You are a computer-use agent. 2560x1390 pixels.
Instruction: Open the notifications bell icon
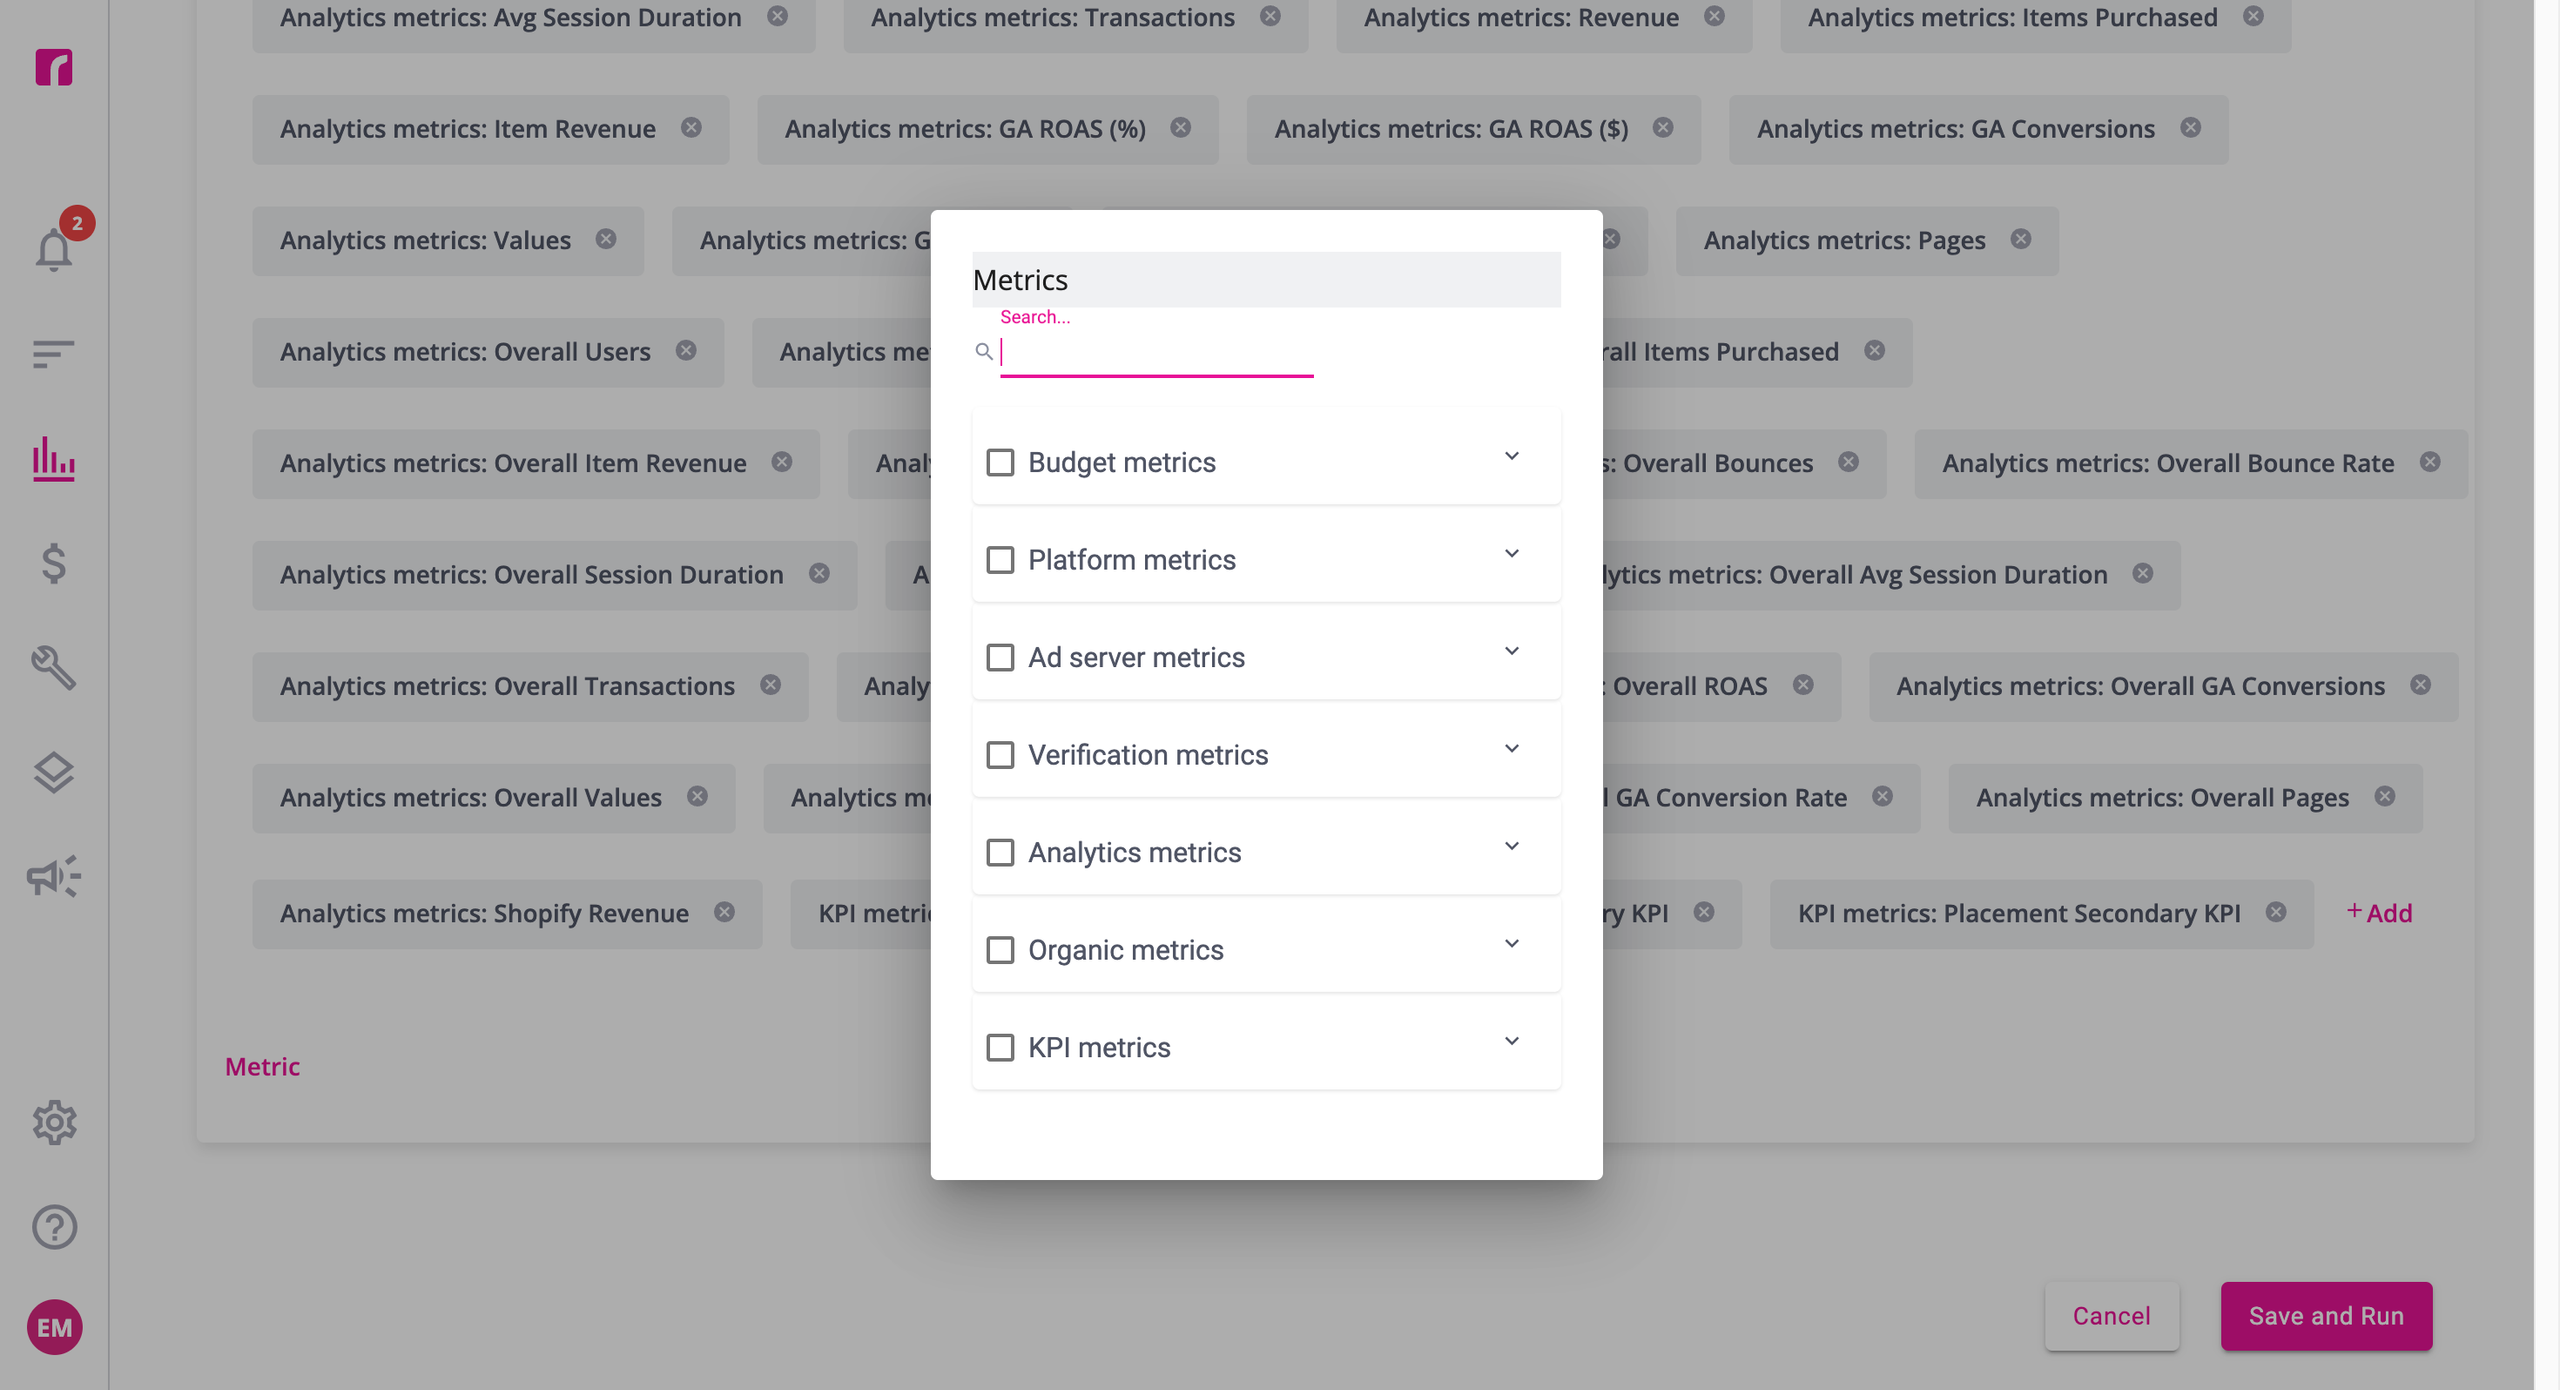coord(54,249)
